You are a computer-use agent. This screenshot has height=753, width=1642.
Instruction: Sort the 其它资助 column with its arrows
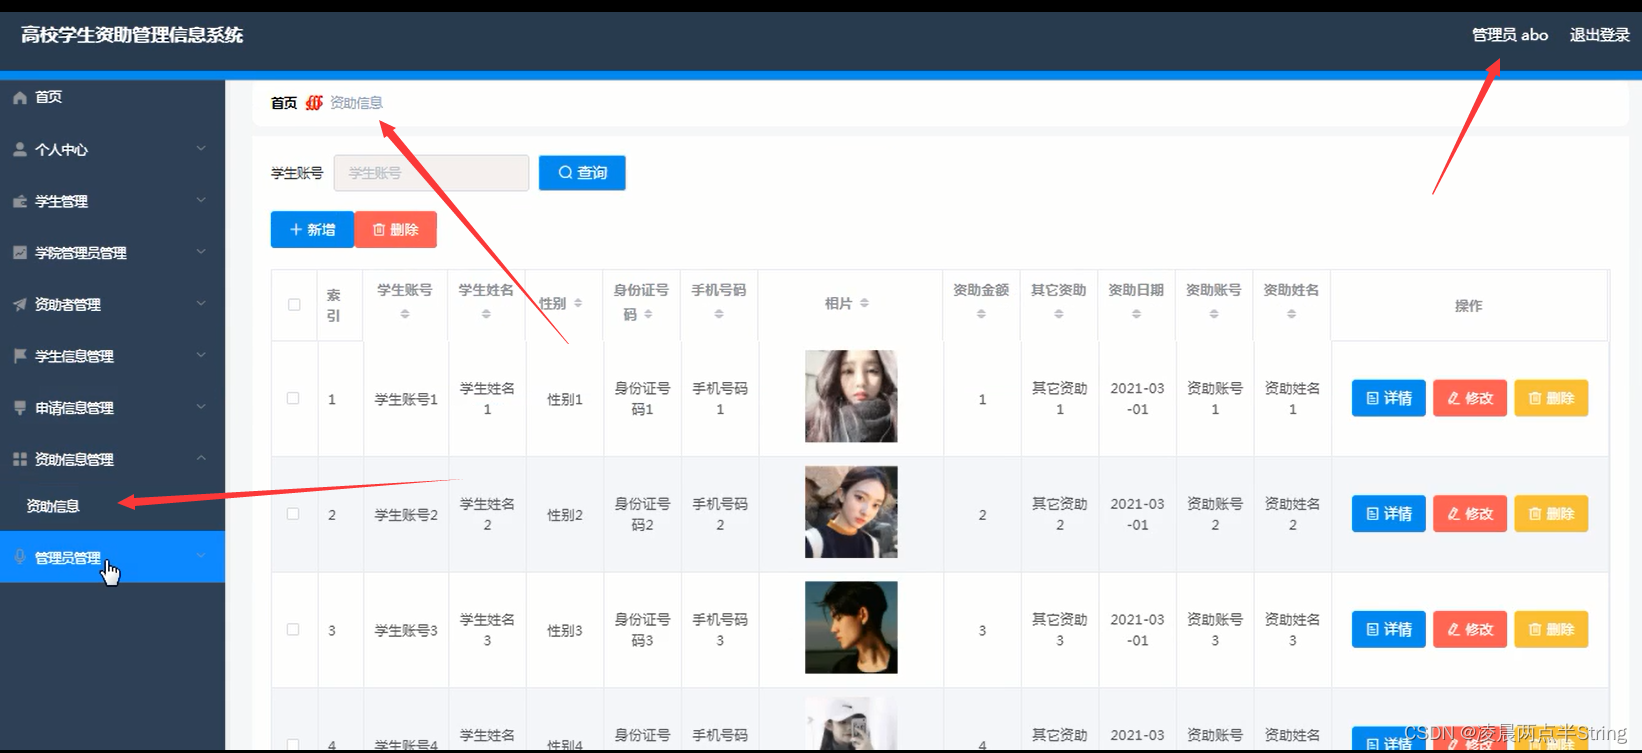(x=1059, y=314)
